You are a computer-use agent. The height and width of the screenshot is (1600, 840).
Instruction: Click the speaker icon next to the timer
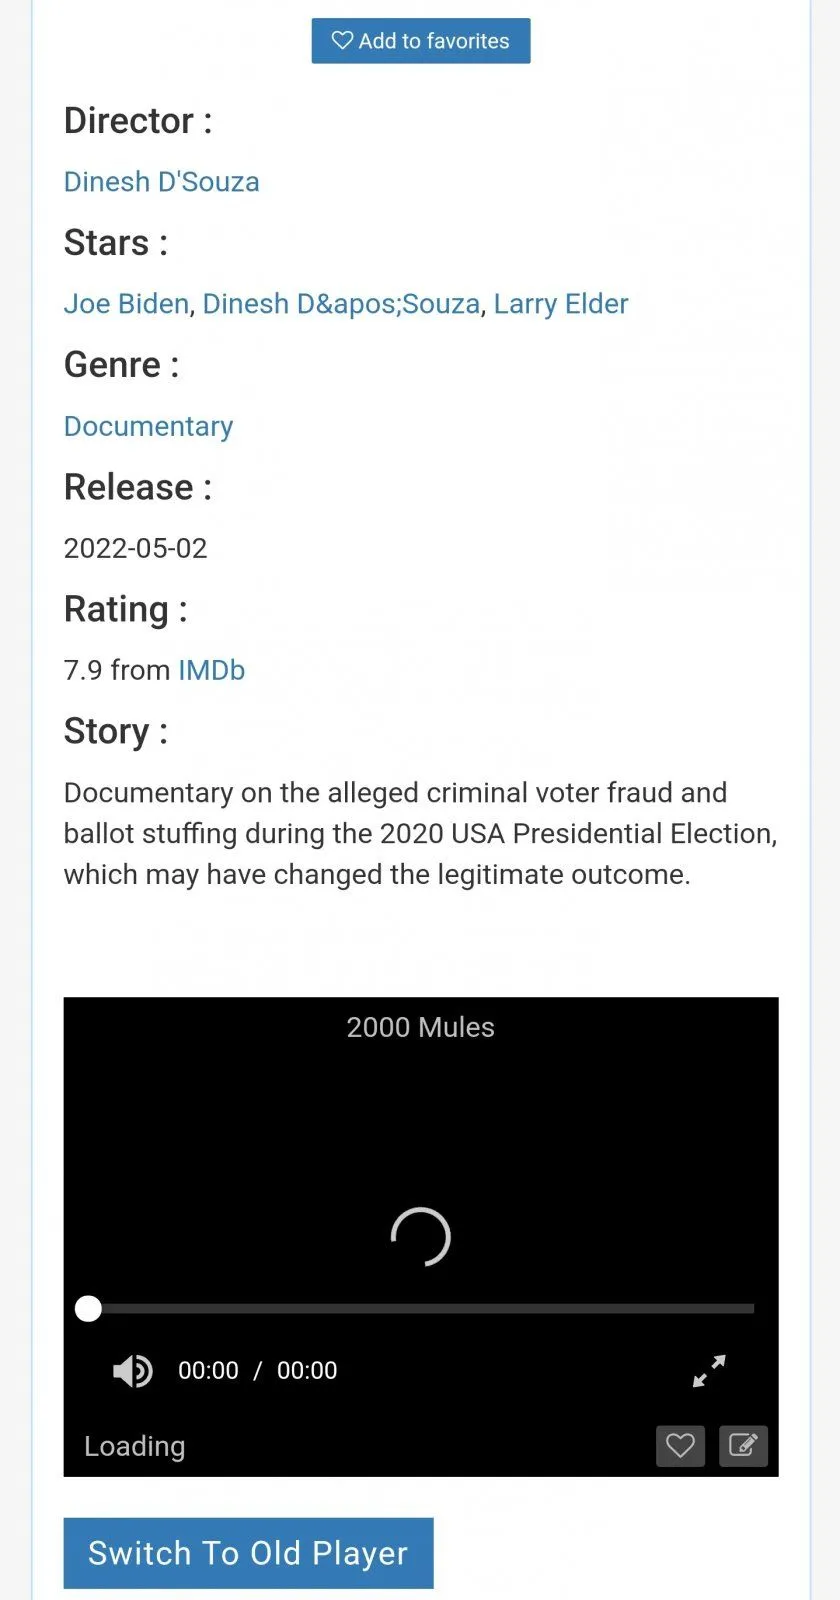coord(132,1370)
